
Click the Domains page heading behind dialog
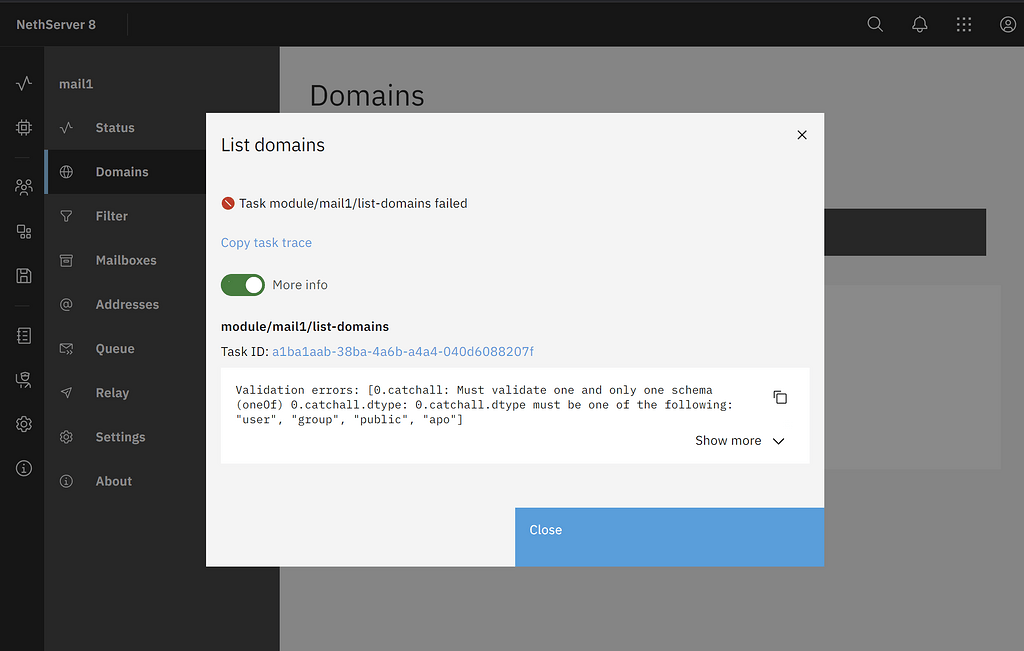(x=366, y=95)
